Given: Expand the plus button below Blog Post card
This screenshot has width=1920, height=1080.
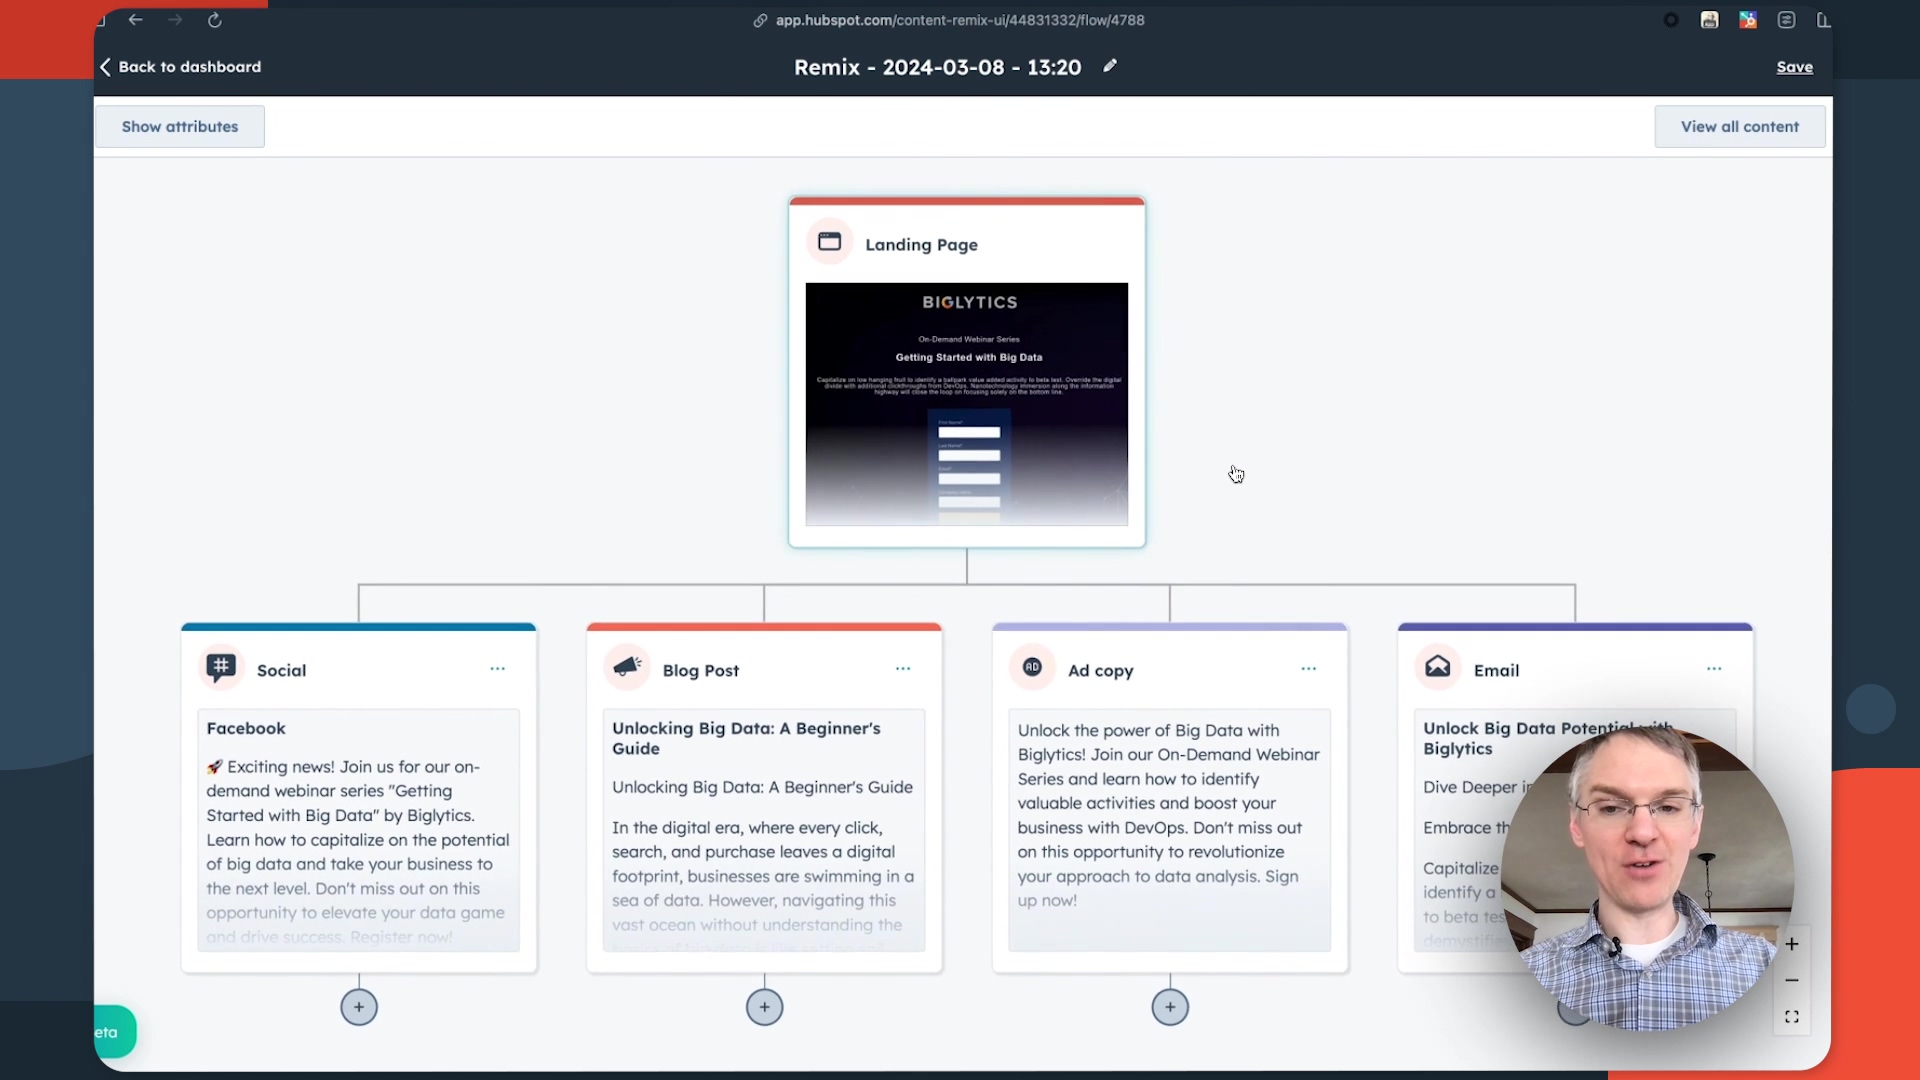Looking at the screenshot, I should click(764, 1006).
